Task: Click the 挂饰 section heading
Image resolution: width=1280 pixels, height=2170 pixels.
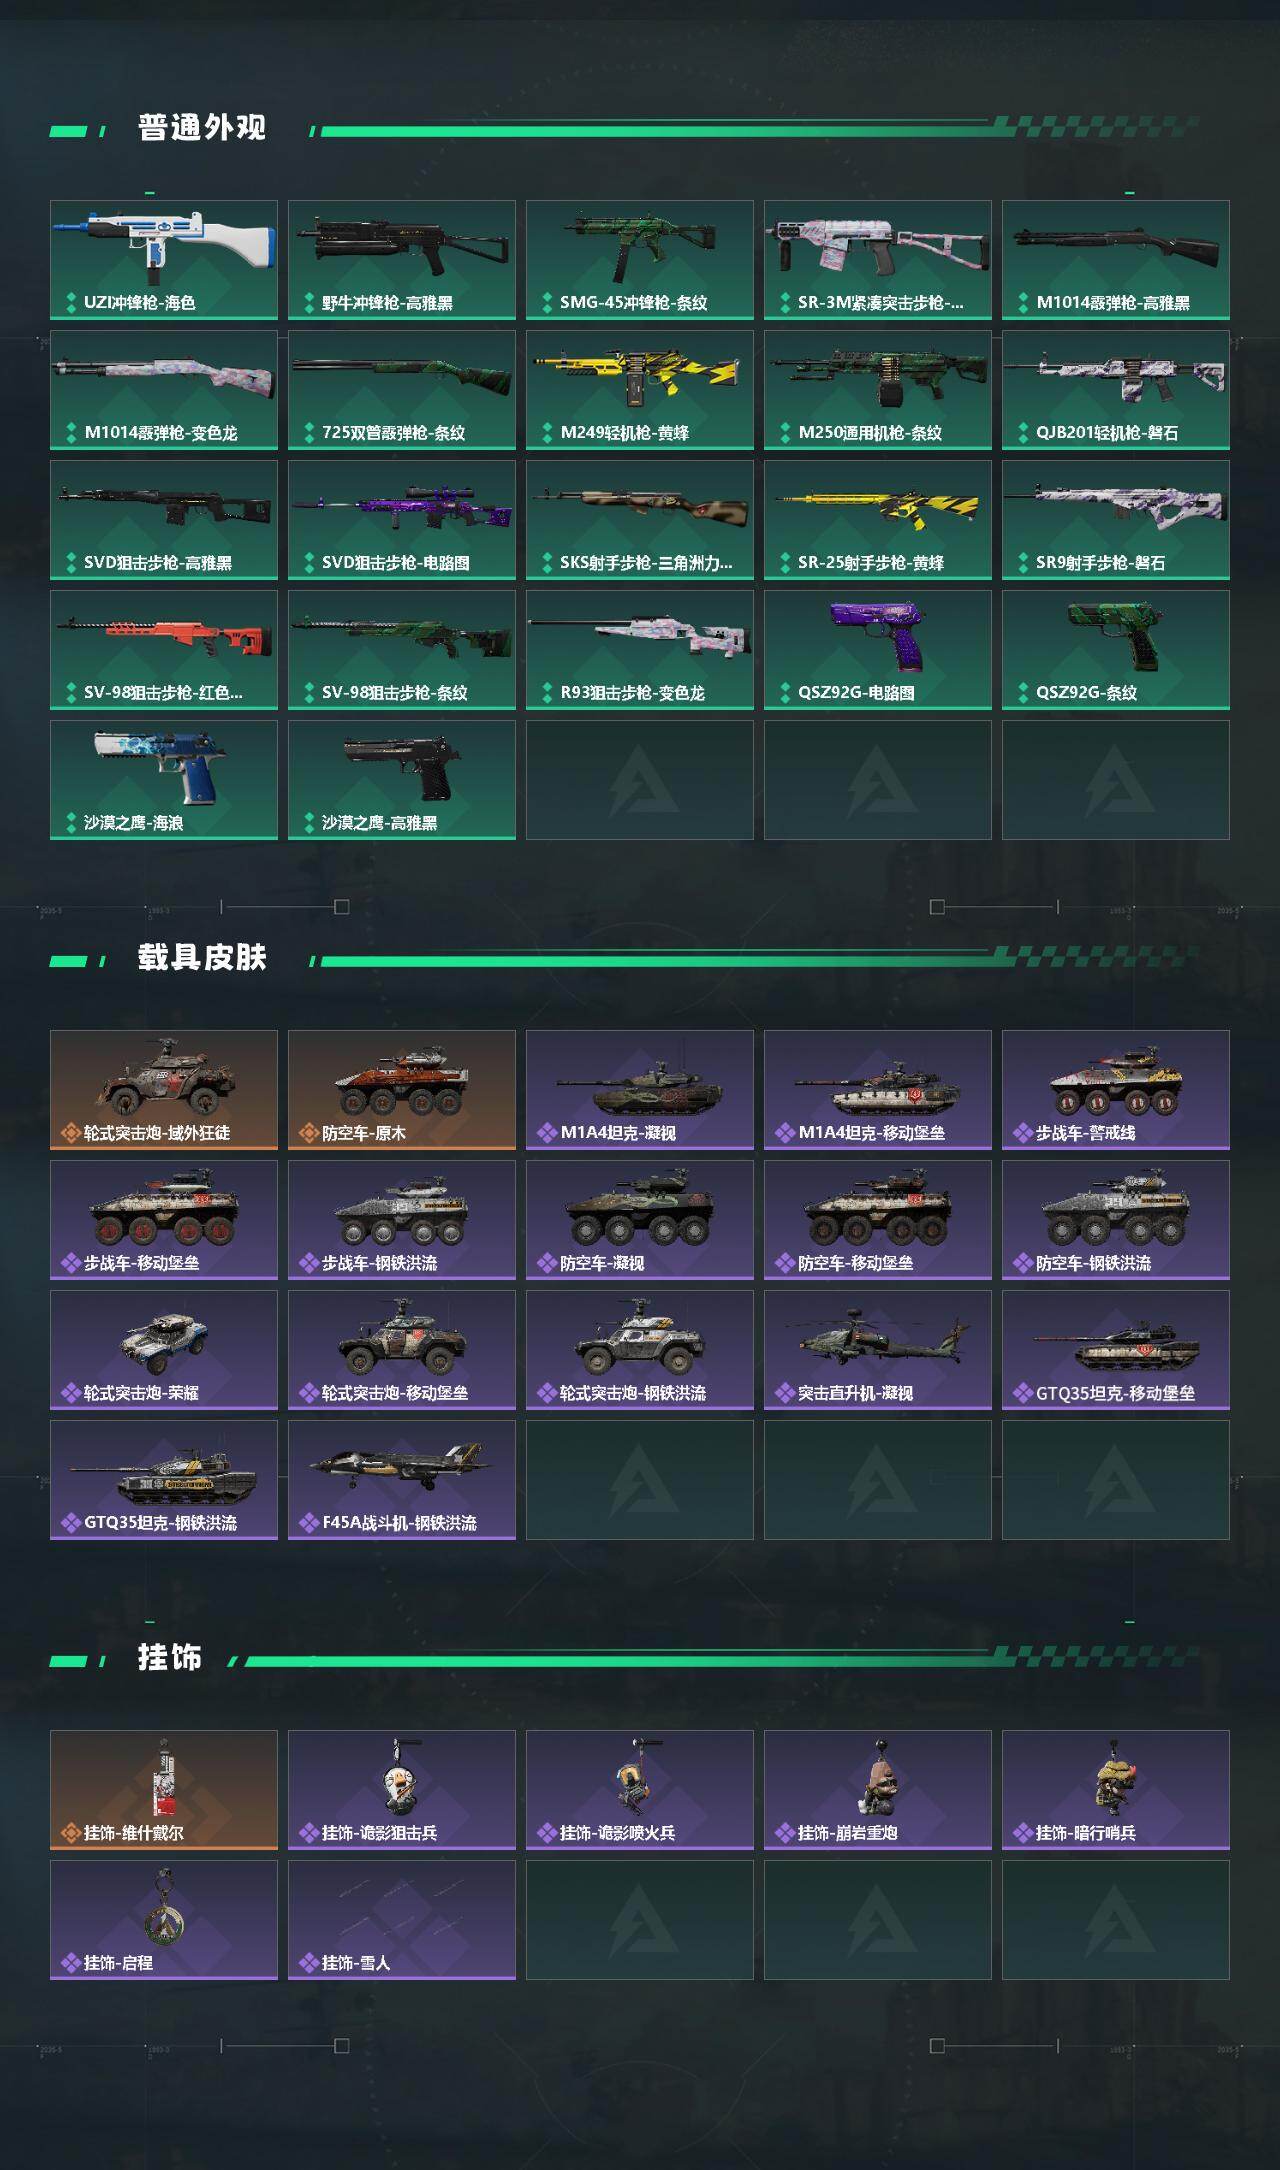Action: (170, 1658)
